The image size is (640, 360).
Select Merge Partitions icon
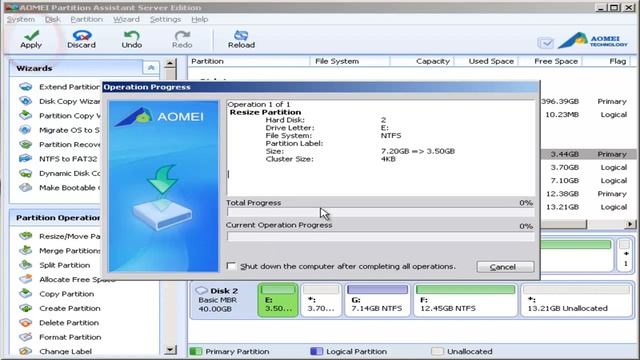click(x=25, y=250)
